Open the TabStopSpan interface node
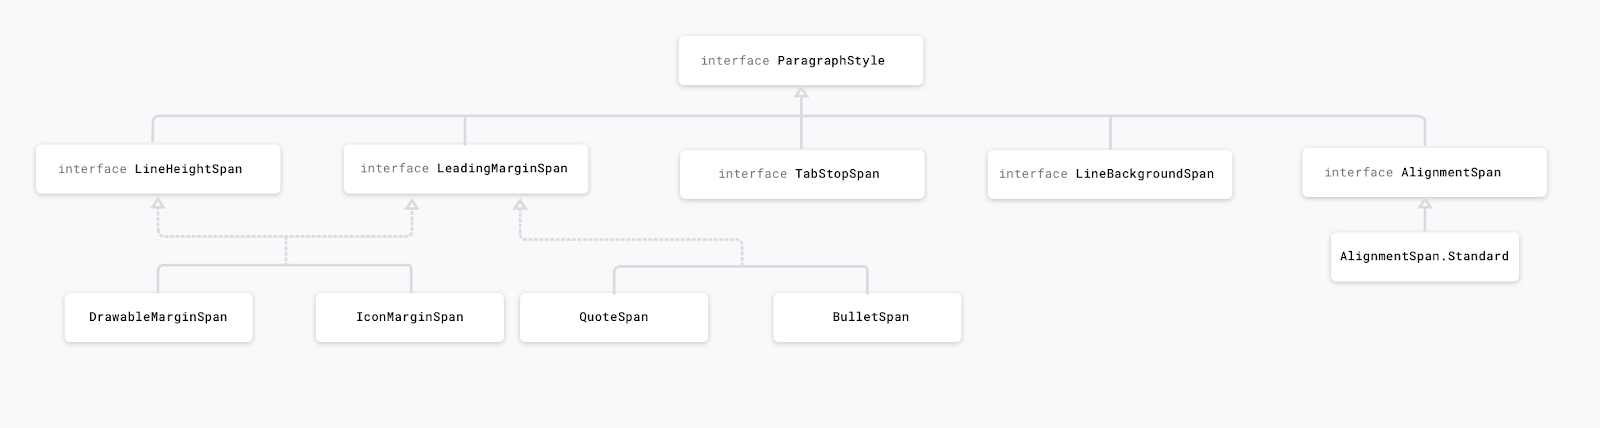The height and width of the screenshot is (428, 1600). click(x=802, y=174)
